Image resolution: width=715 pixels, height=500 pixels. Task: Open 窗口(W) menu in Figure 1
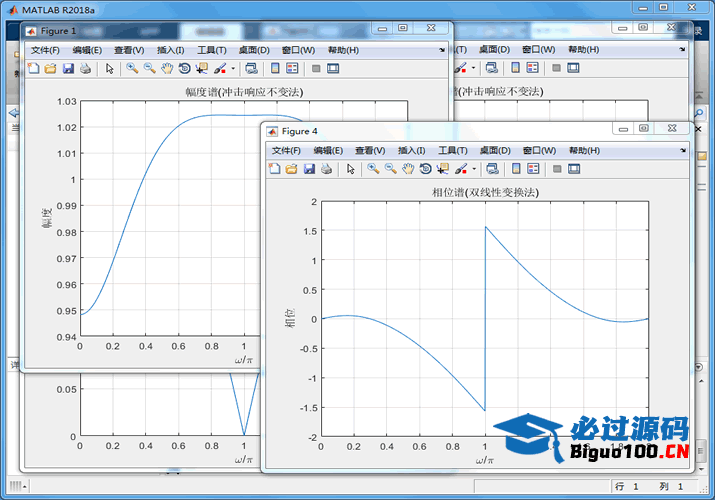(298, 50)
